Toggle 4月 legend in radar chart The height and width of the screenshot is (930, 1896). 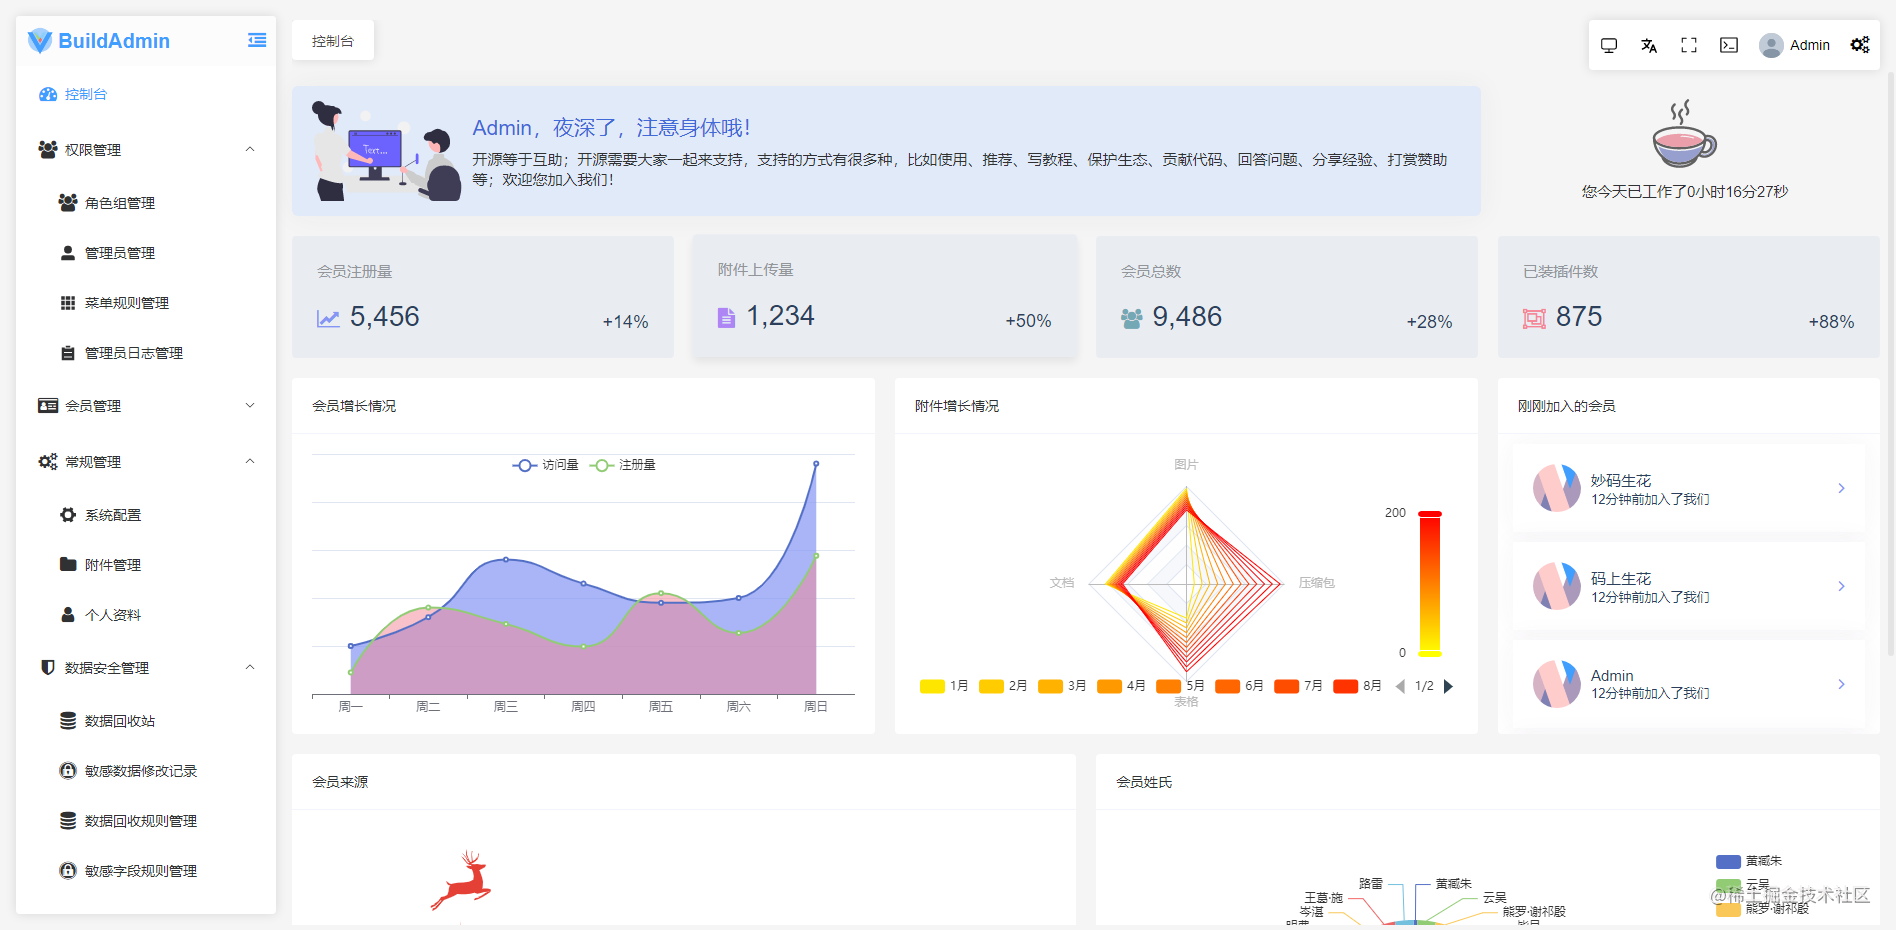(x=1121, y=686)
